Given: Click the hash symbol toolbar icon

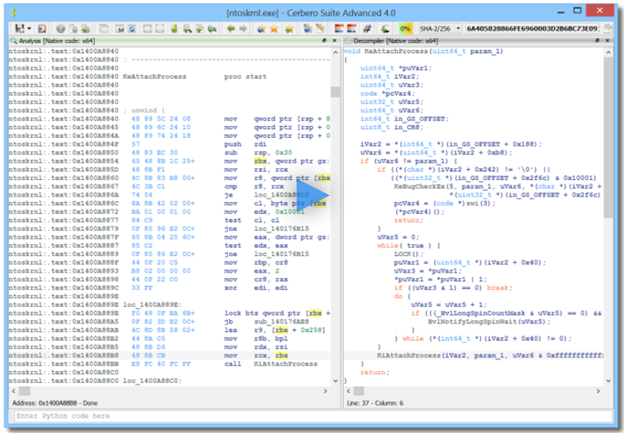Looking at the screenshot, I should click(367, 29).
